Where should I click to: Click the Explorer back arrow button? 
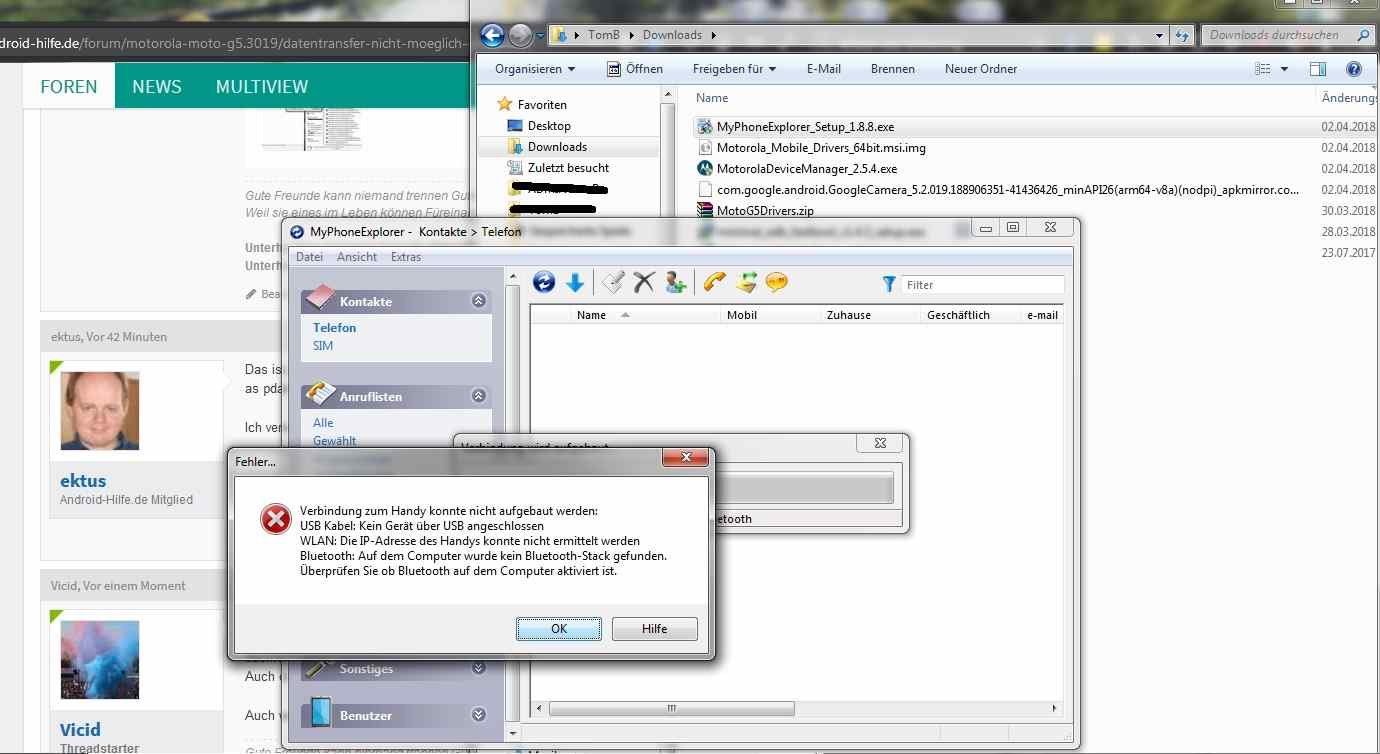[492, 36]
